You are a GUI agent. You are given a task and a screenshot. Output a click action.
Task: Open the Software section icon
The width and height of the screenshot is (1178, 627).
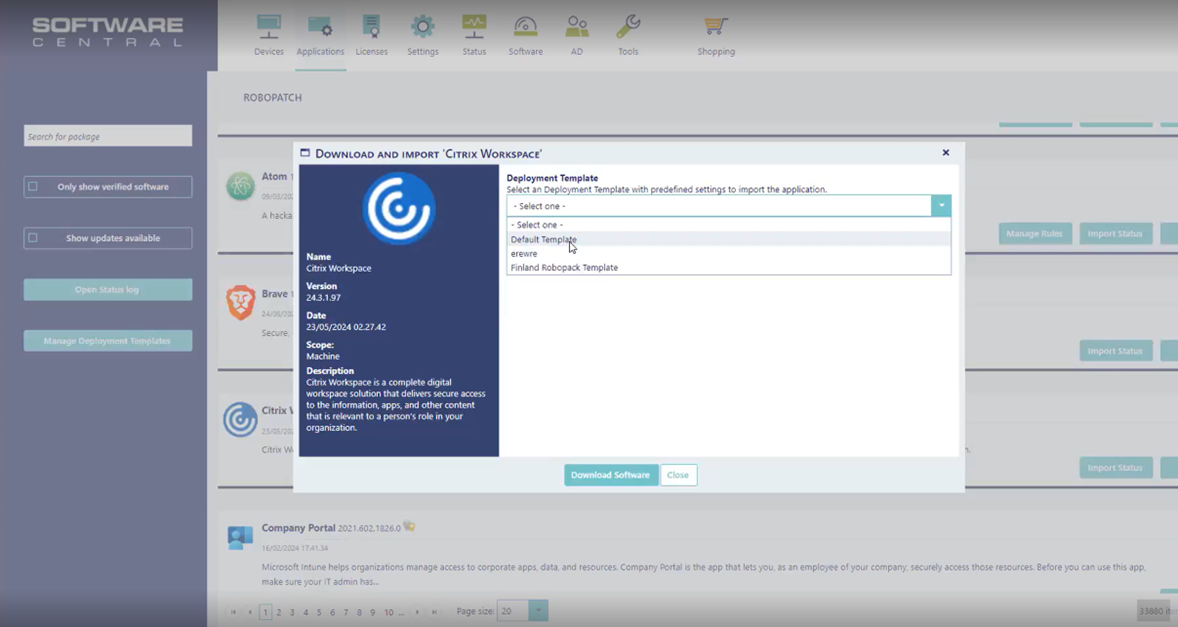tap(525, 27)
